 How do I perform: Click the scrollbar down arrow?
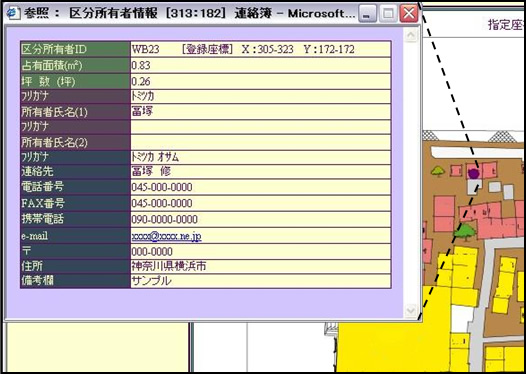point(411,311)
